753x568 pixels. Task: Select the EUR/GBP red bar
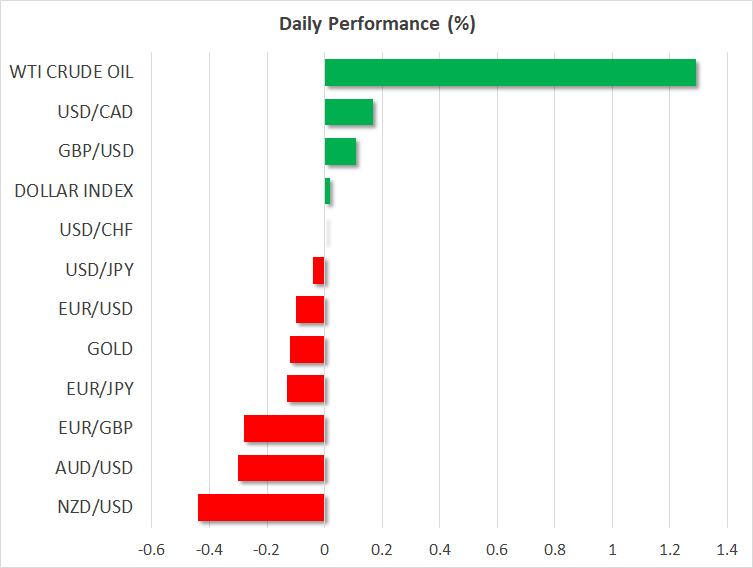coord(284,429)
